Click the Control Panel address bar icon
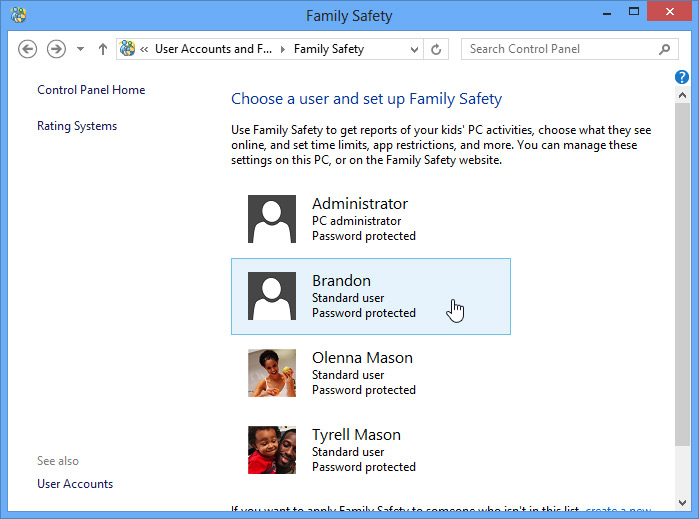Image resolution: width=699 pixels, height=519 pixels. pos(128,49)
